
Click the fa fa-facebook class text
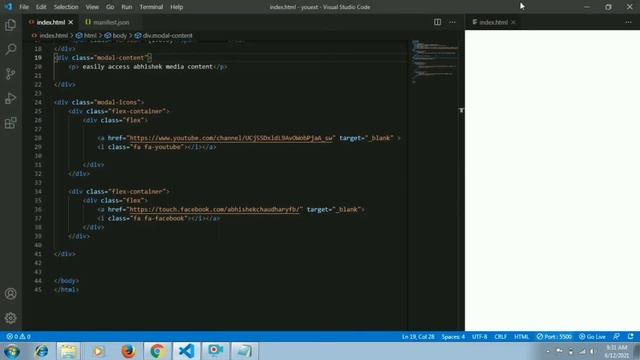pos(159,218)
